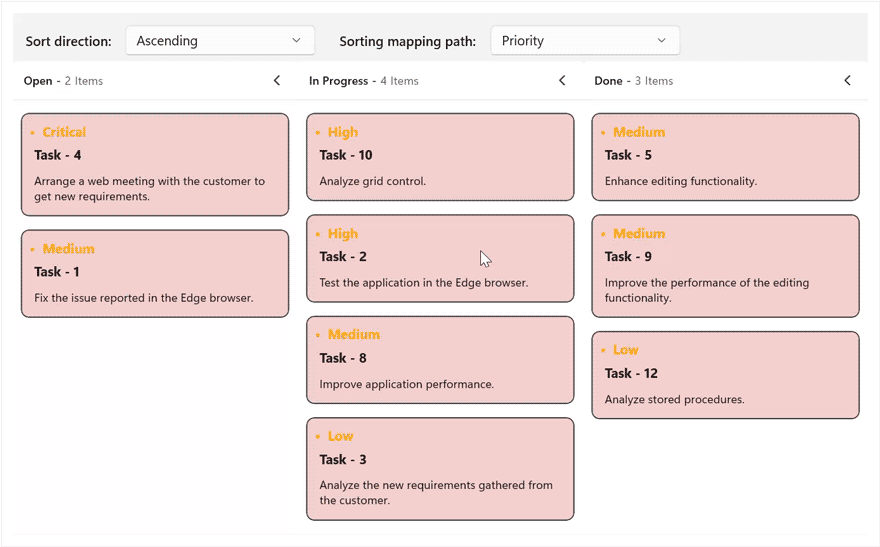Click the High label on Task - 2

coord(343,233)
